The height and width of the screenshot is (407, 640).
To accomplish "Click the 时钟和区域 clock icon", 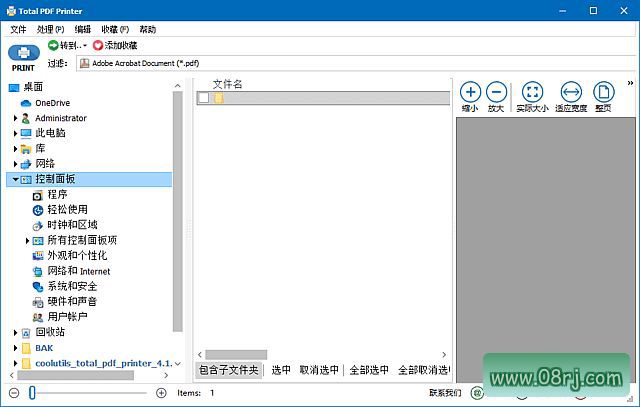I will [x=38, y=225].
